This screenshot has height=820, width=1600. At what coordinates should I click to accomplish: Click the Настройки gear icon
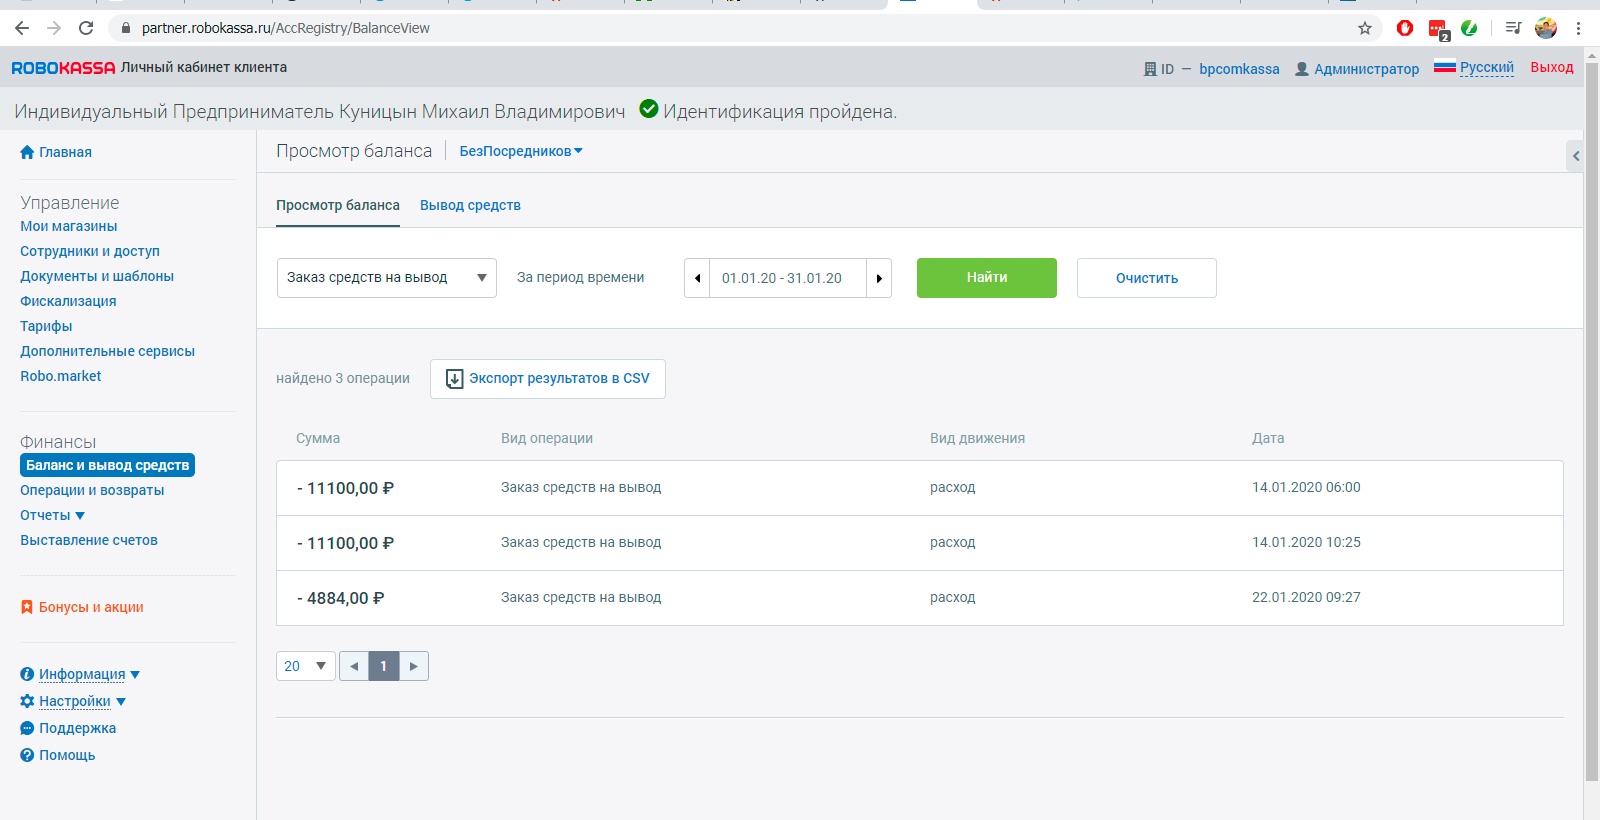(x=27, y=701)
